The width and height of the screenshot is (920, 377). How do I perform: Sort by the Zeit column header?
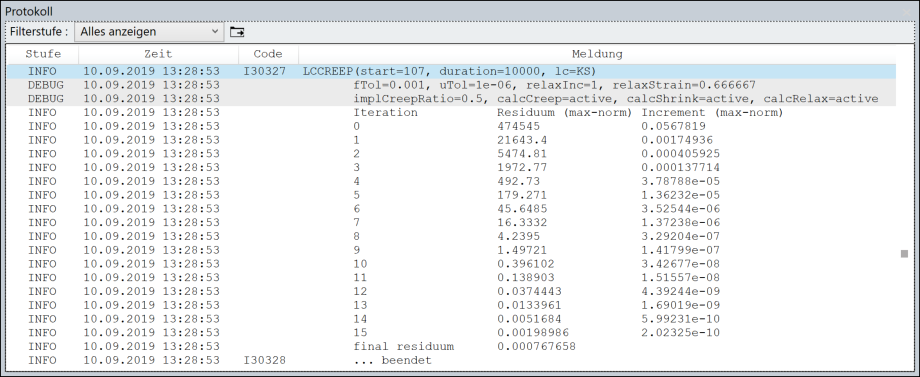point(158,54)
